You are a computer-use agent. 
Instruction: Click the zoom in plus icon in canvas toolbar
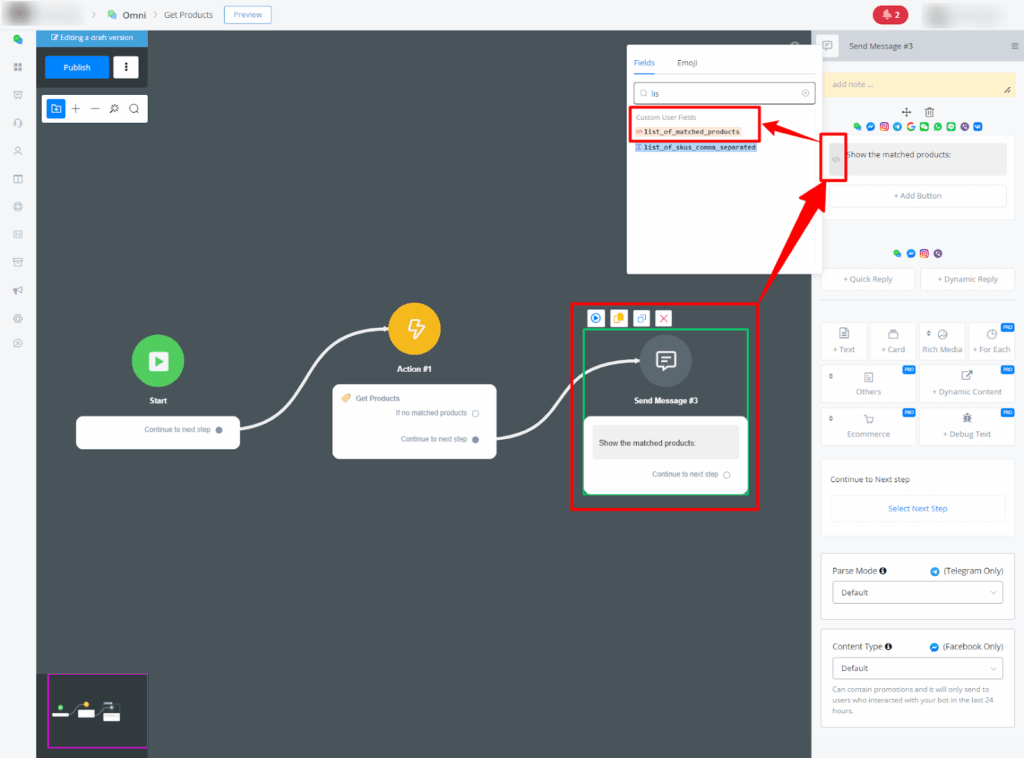point(76,108)
